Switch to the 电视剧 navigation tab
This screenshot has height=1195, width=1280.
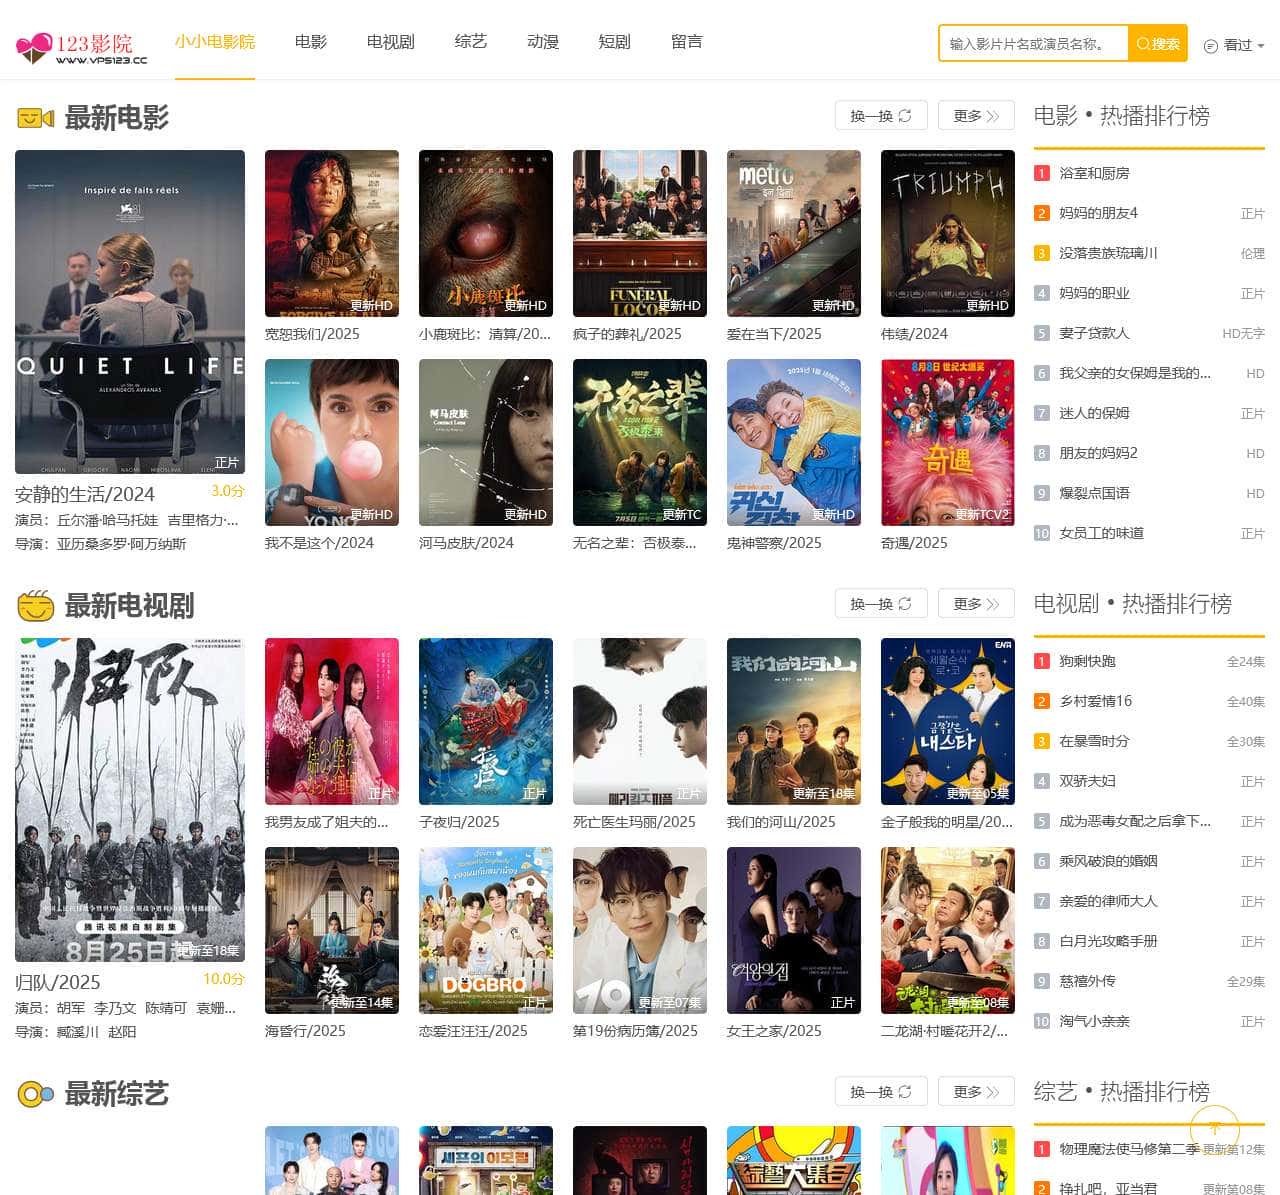point(390,42)
